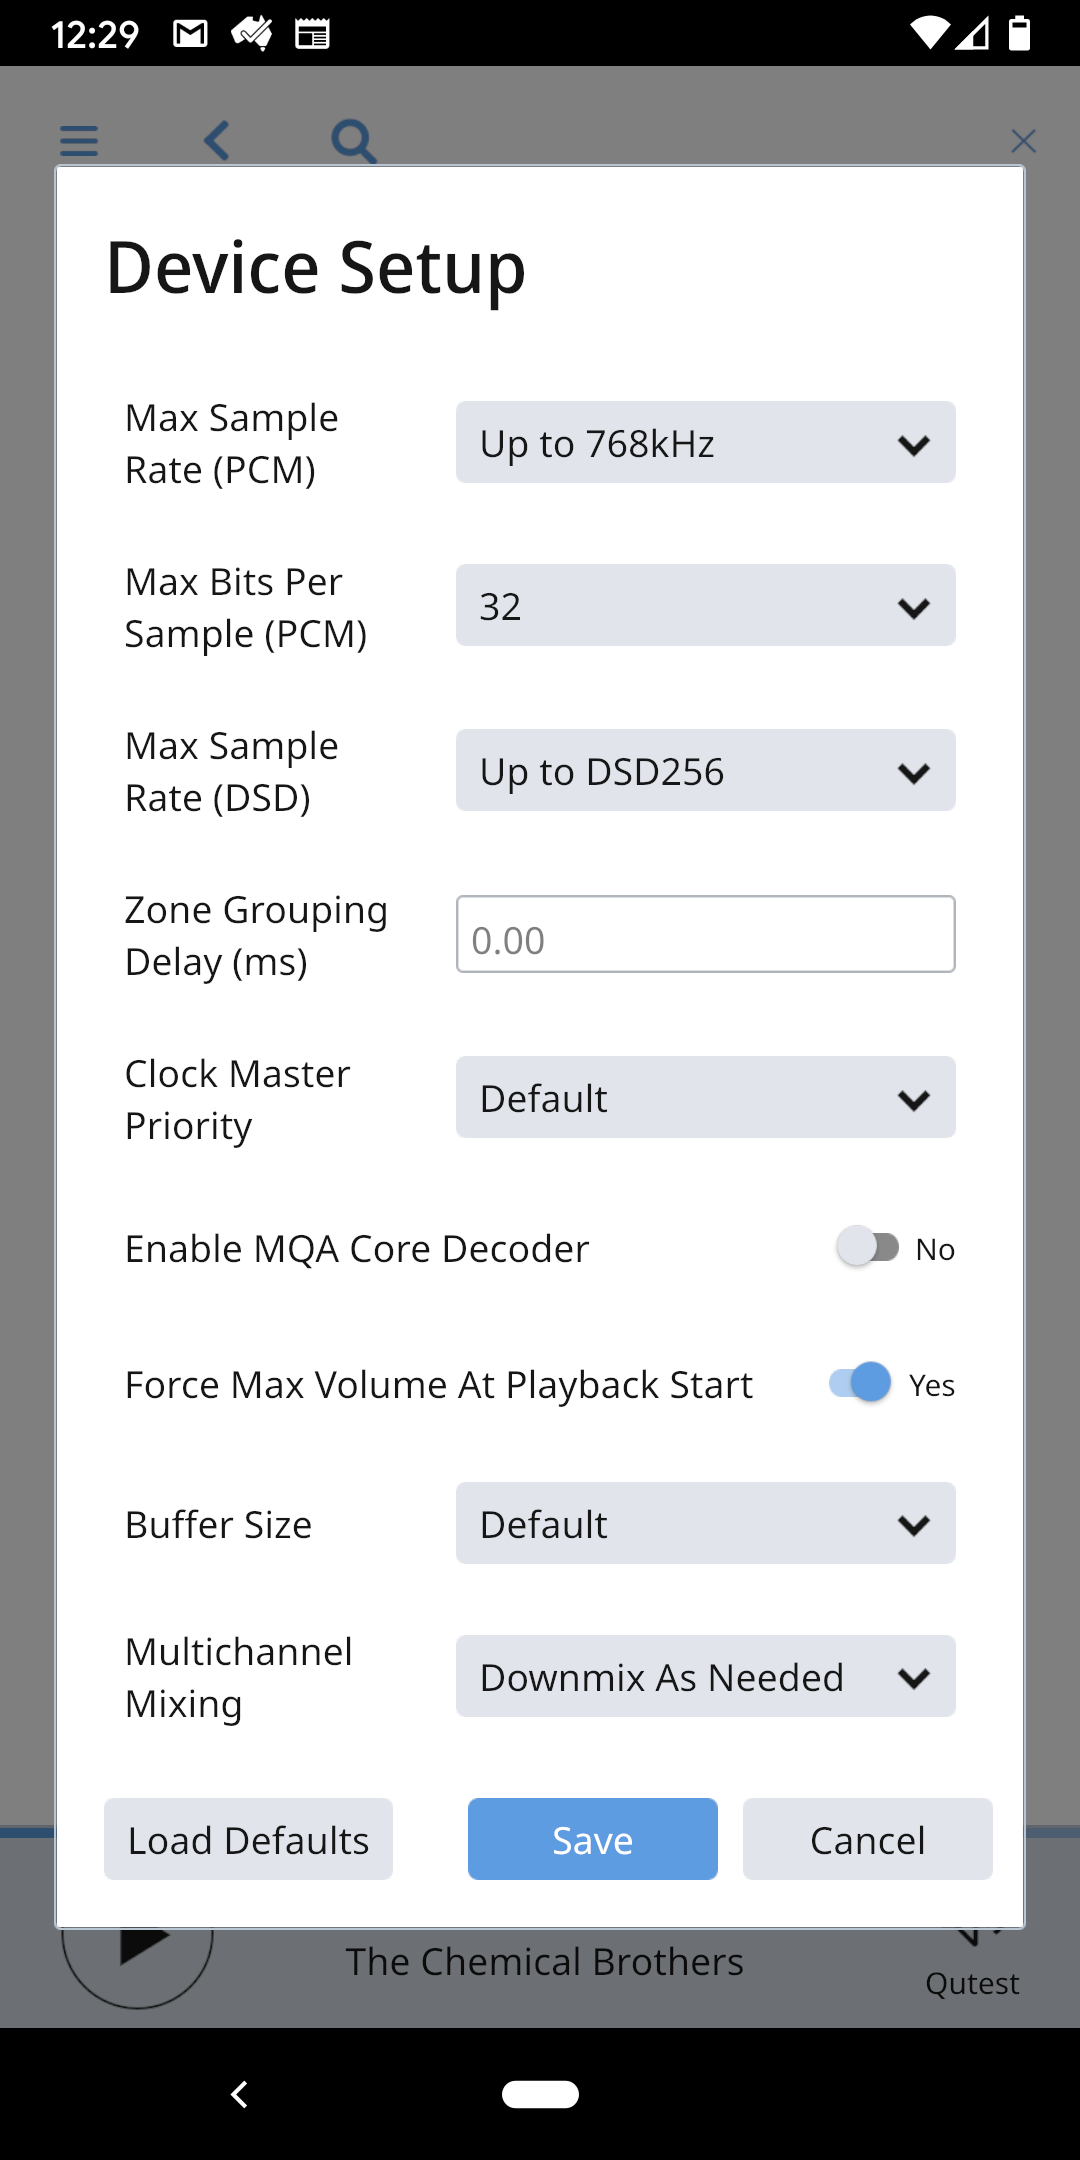Expand the Clock Master Priority dropdown

706,1097
